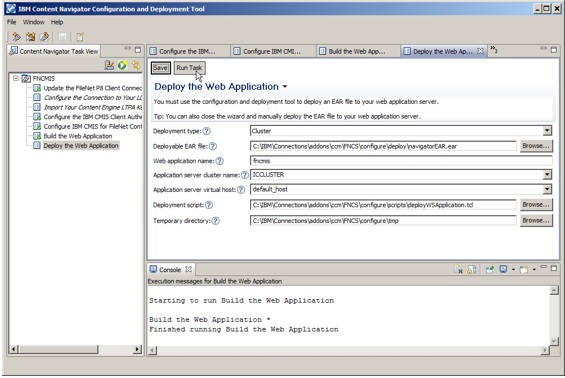Open dropdown arrow next to Open Console icon
The image size is (565, 378).
click(534, 270)
